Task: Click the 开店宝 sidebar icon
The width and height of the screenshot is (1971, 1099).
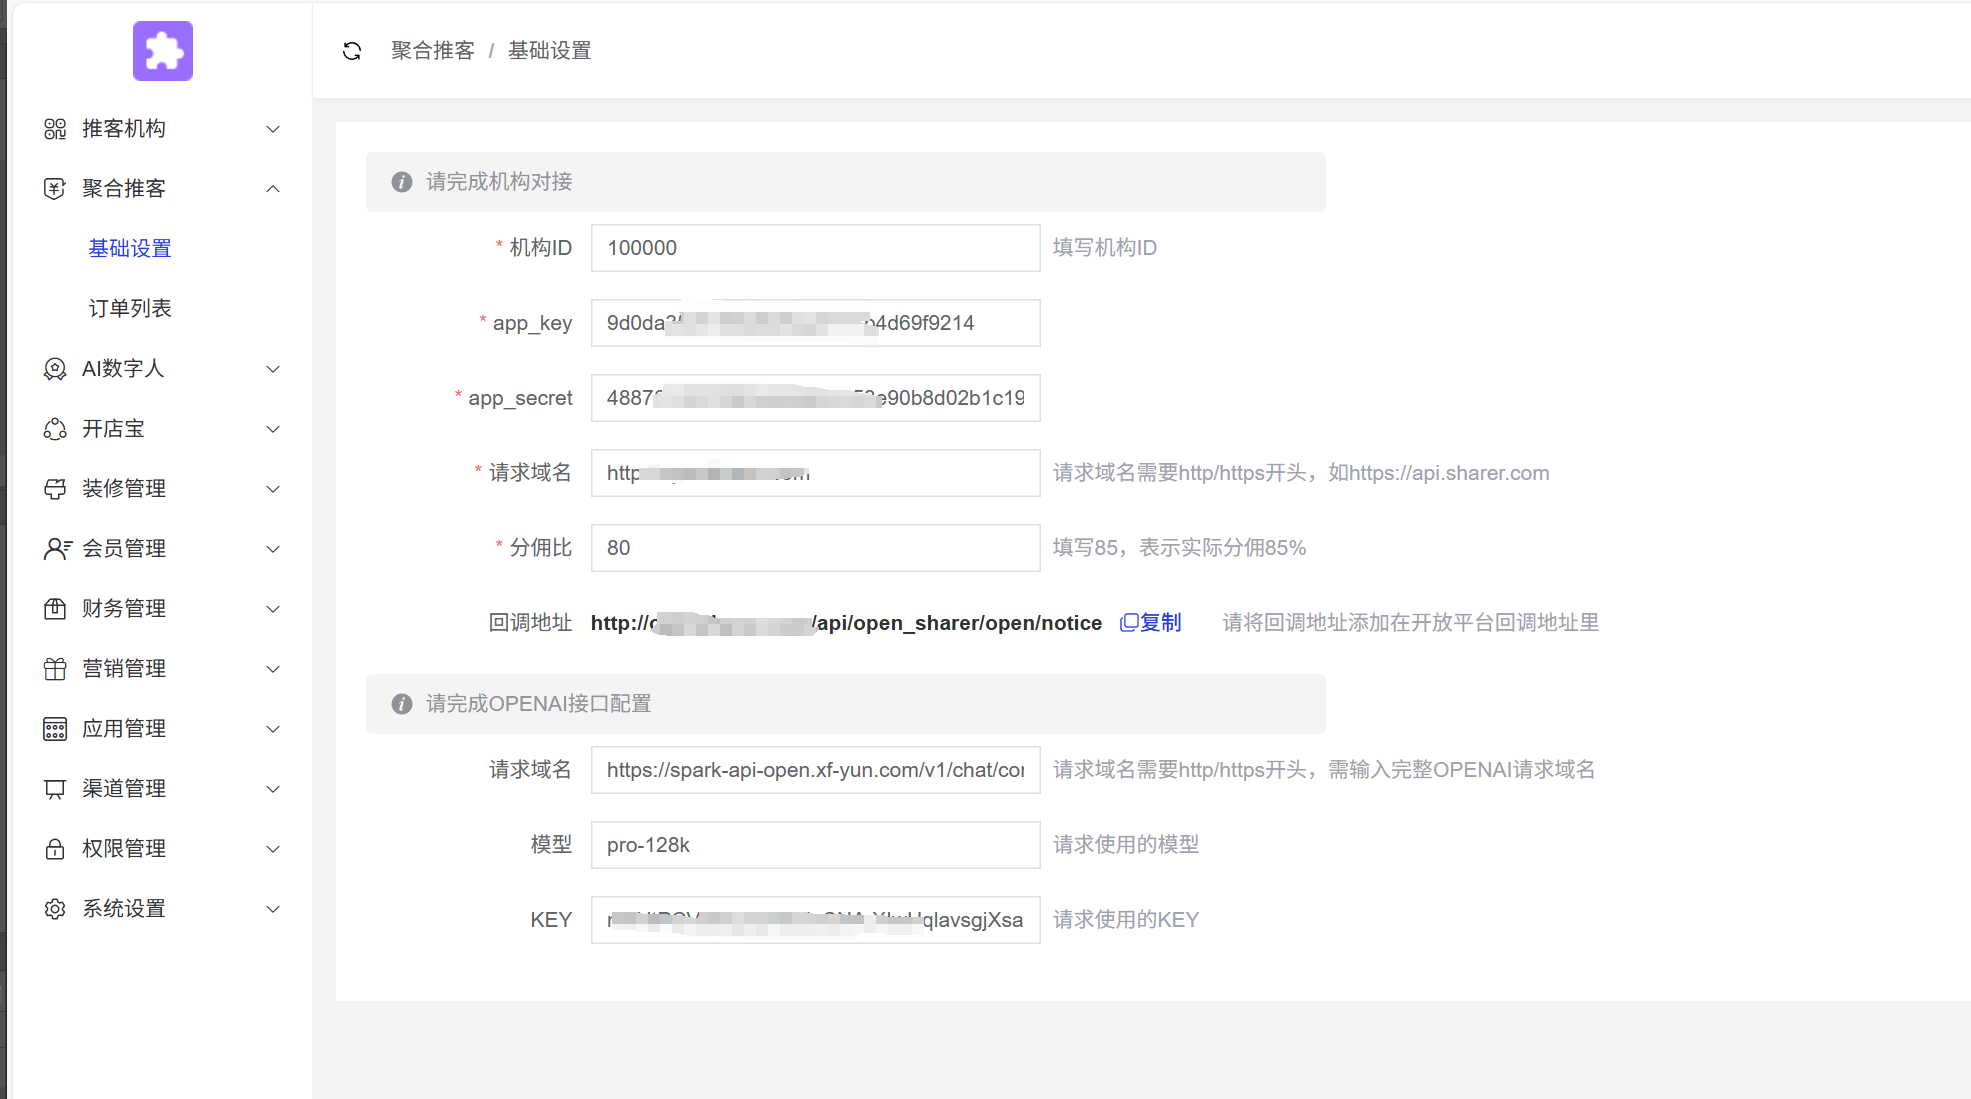Action: coord(55,429)
